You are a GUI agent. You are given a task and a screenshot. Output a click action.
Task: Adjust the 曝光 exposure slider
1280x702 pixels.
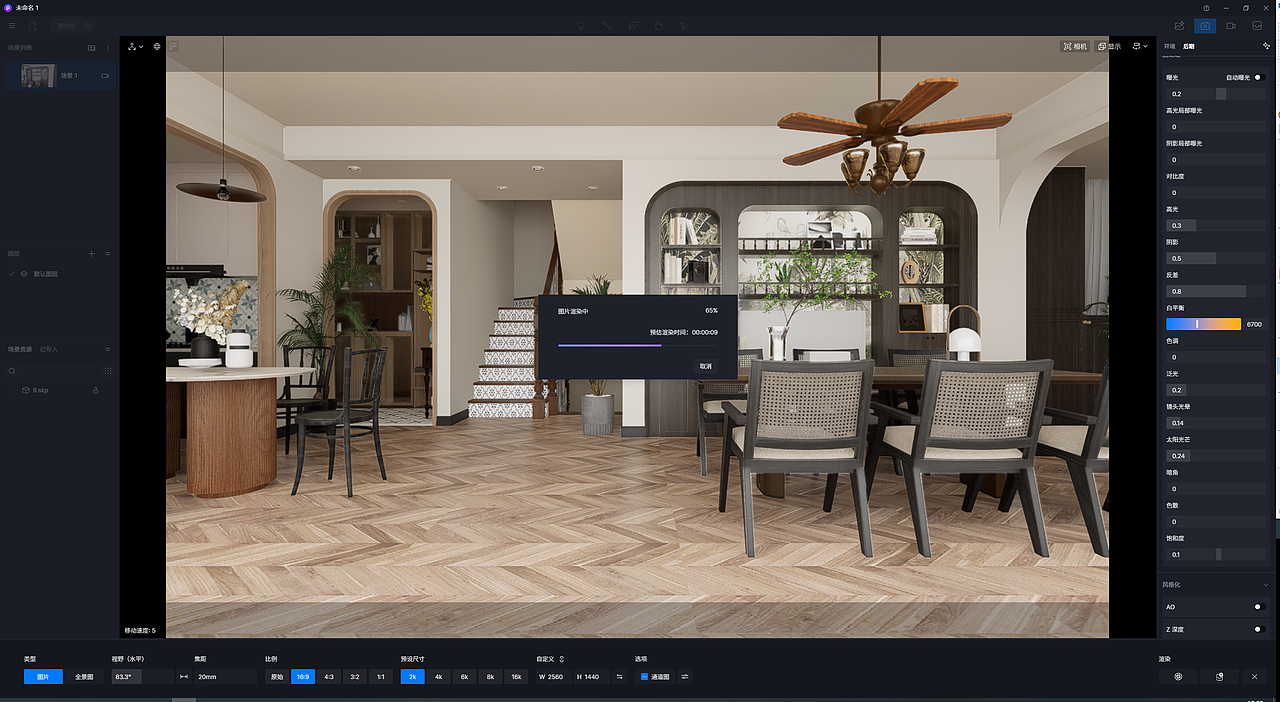pos(1216,94)
